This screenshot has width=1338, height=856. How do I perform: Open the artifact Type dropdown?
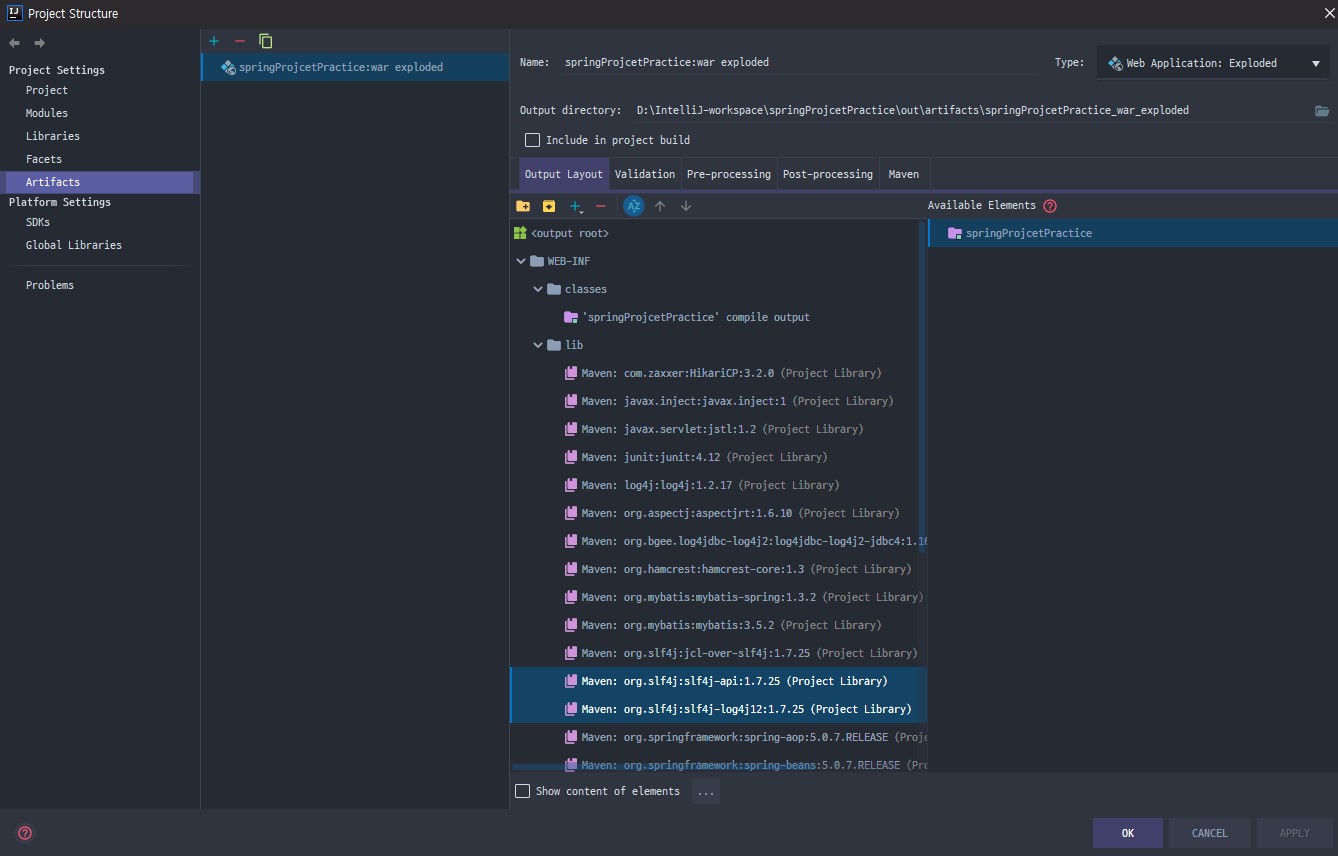coord(1214,63)
